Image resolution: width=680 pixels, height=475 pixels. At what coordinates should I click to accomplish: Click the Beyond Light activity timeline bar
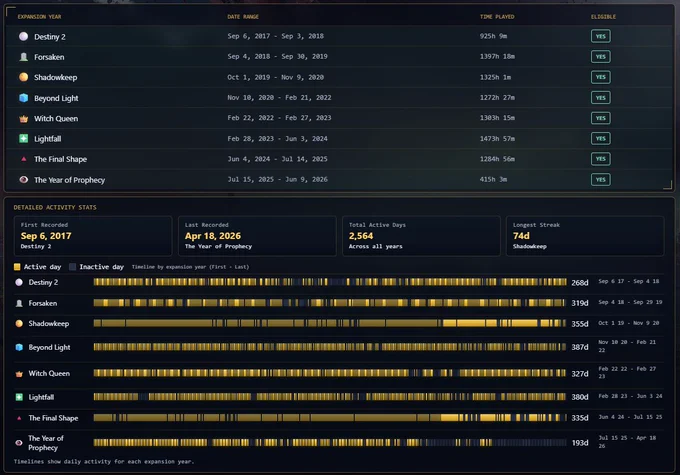point(330,347)
